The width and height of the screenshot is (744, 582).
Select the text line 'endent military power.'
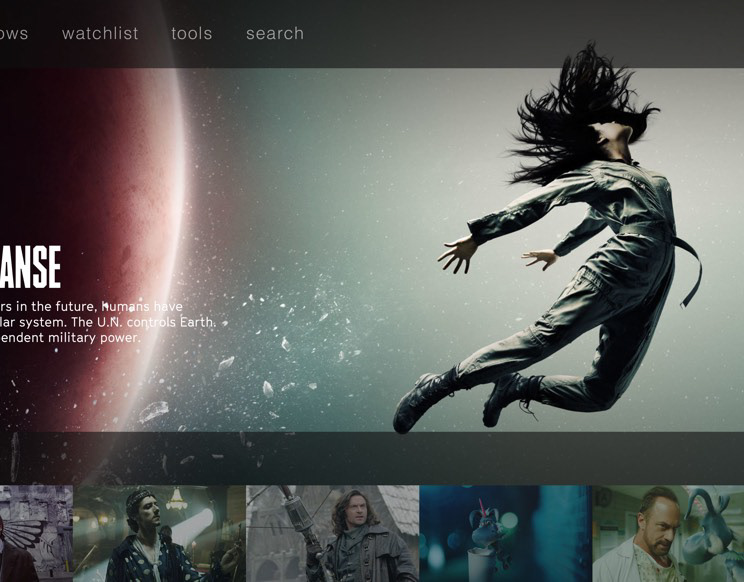coord(70,338)
